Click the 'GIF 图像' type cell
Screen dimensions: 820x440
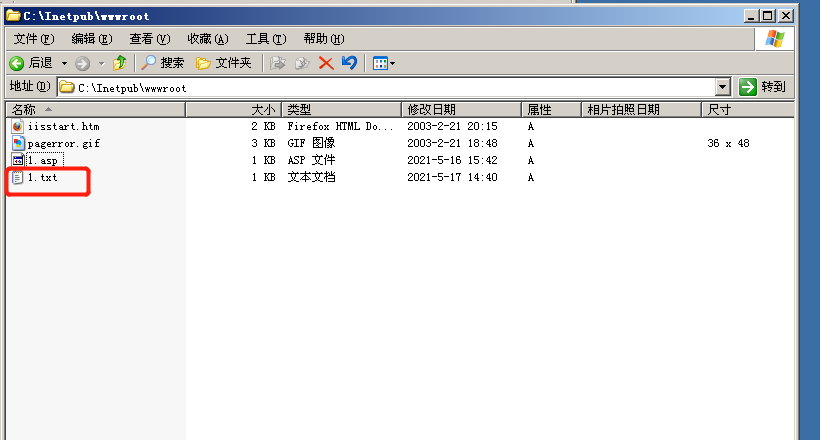coord(311,143)
